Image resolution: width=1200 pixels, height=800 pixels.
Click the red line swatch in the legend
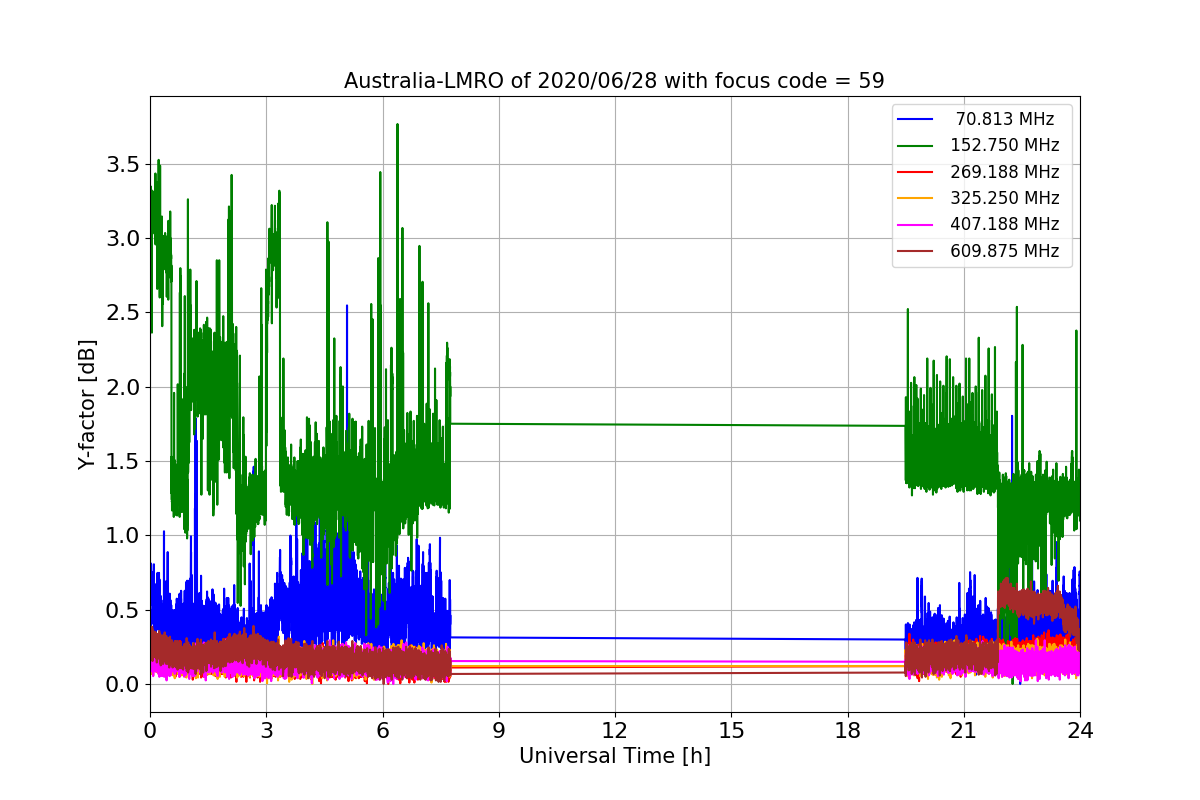pos(916,172)
